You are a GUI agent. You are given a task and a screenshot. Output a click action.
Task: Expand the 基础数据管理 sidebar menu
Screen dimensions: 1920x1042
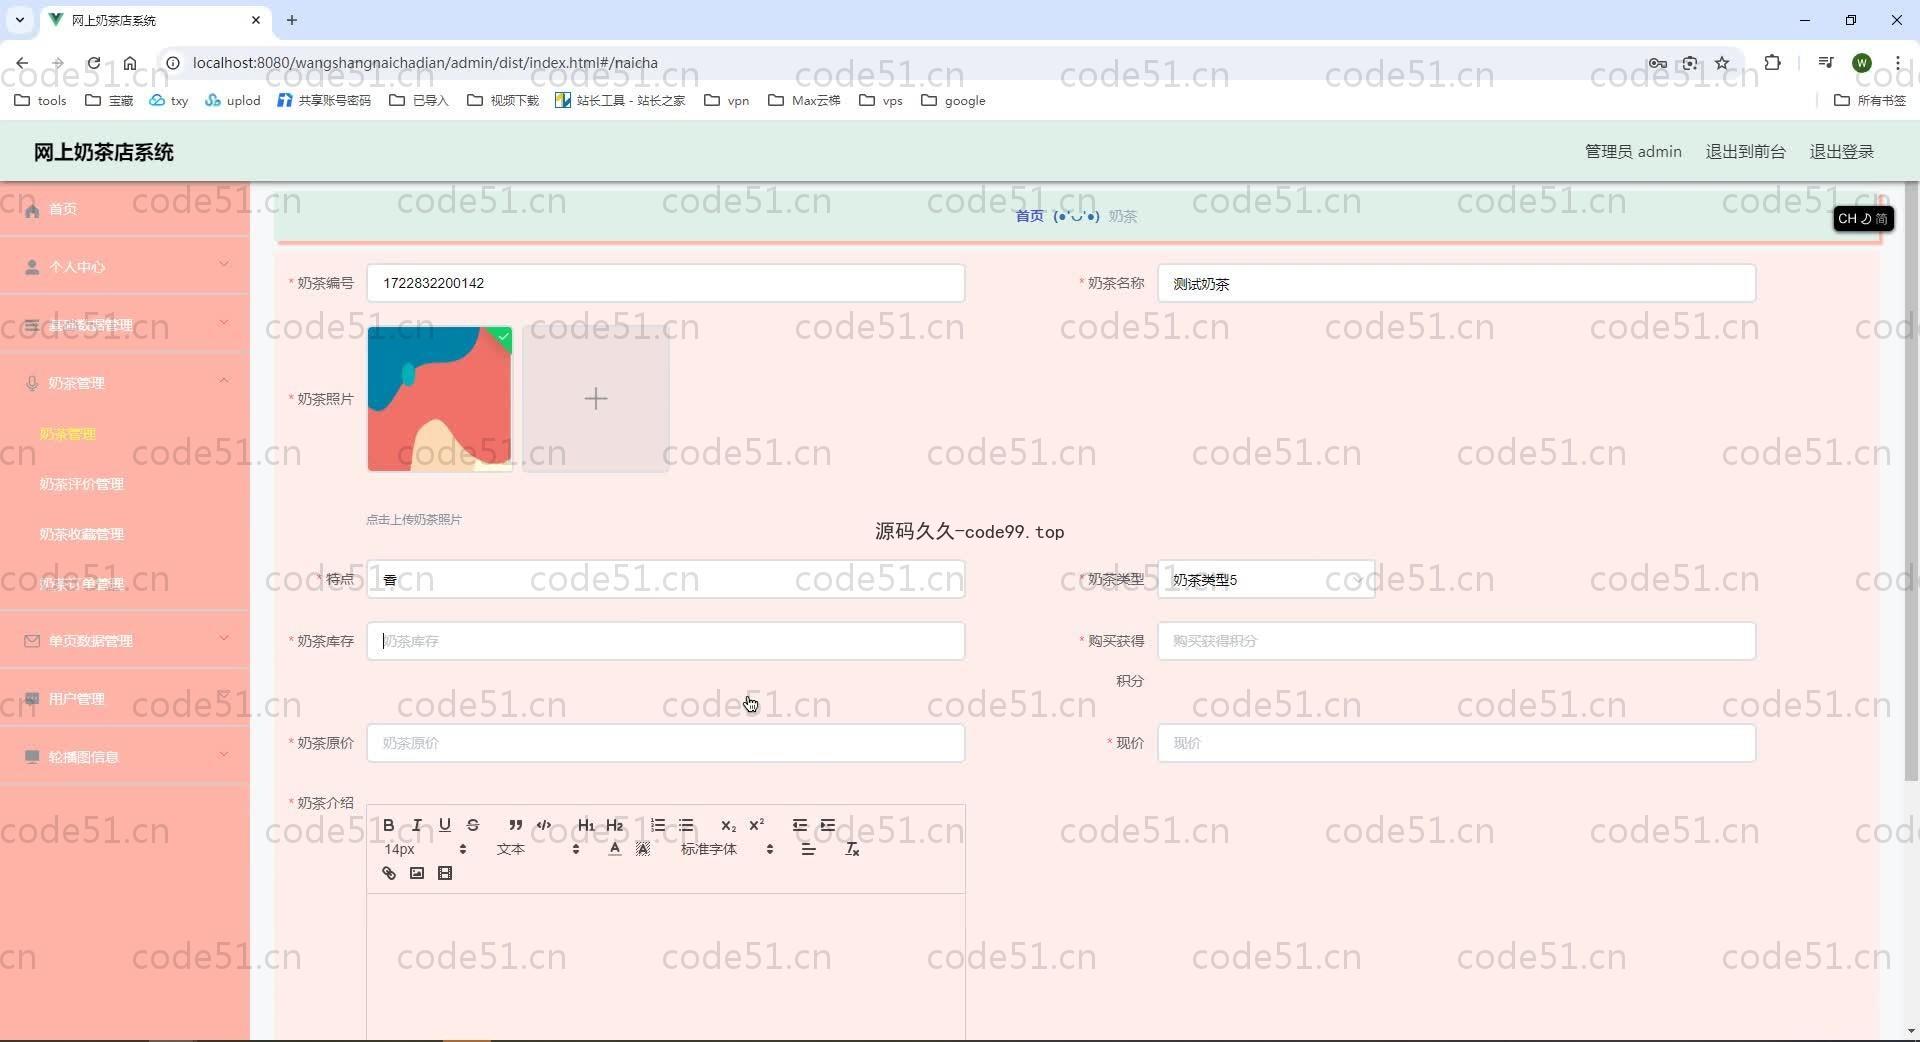[124, 324]
